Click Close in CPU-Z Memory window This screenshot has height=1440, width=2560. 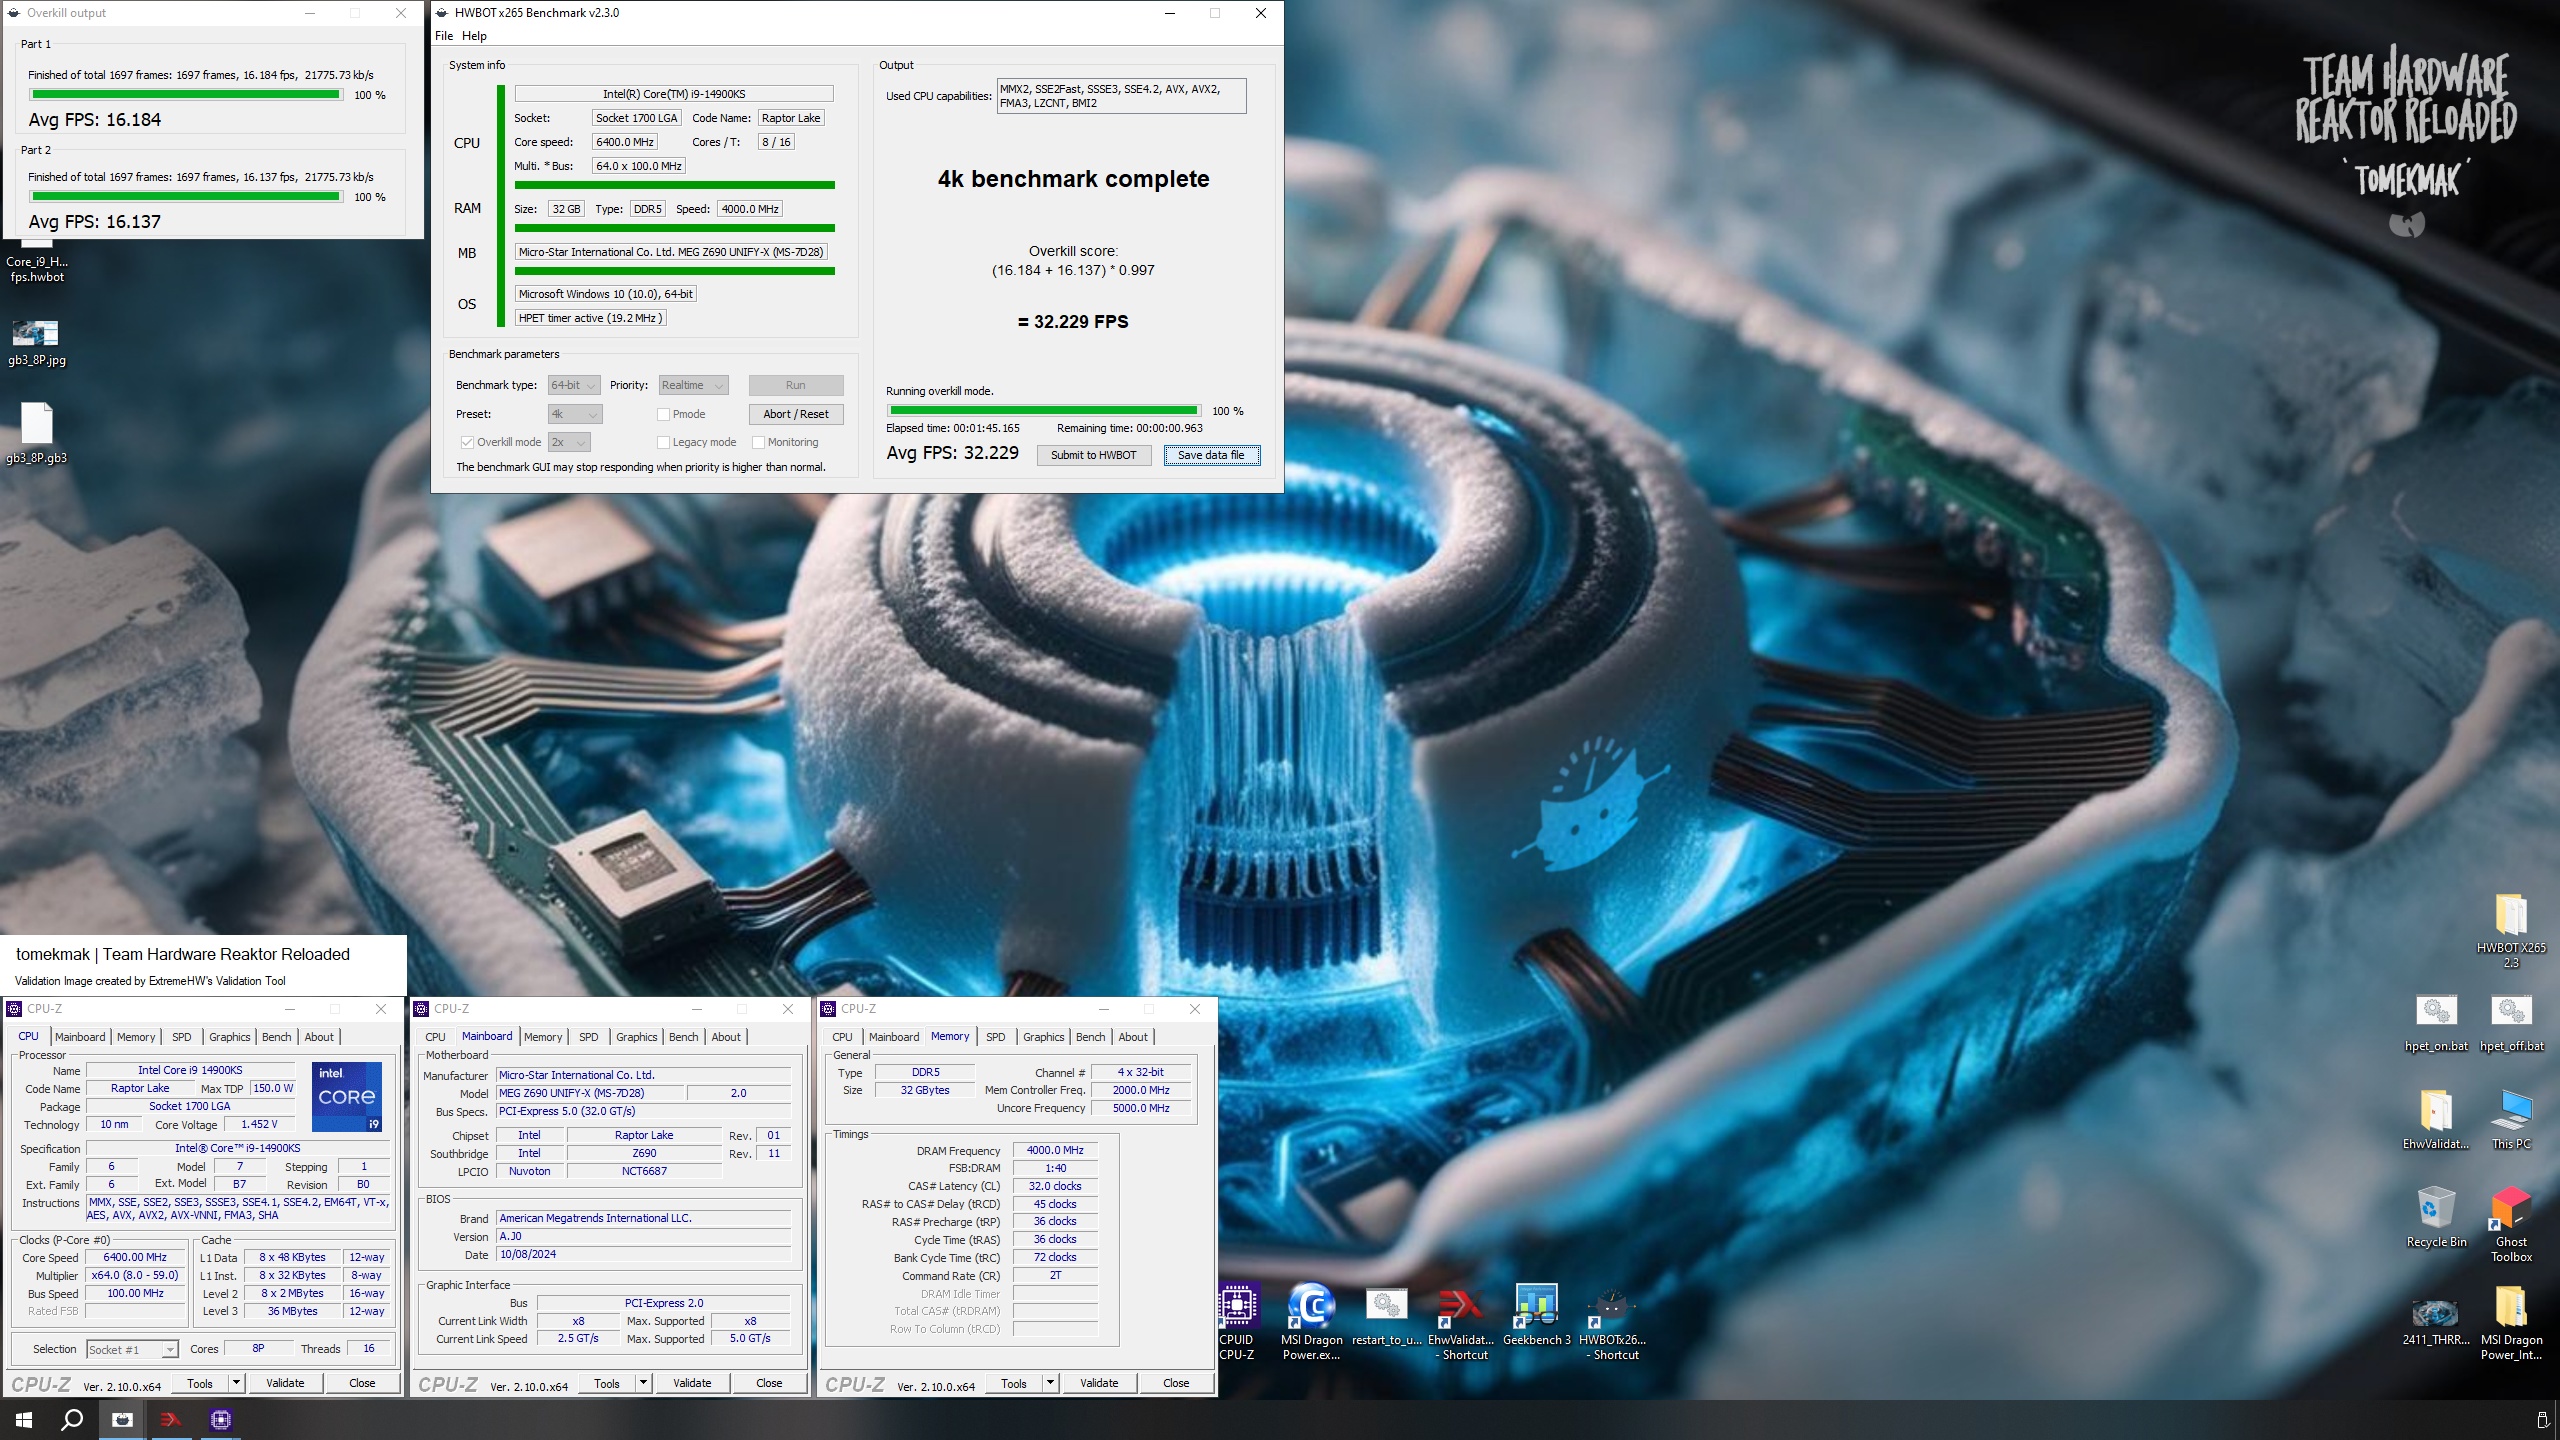1176,1383
